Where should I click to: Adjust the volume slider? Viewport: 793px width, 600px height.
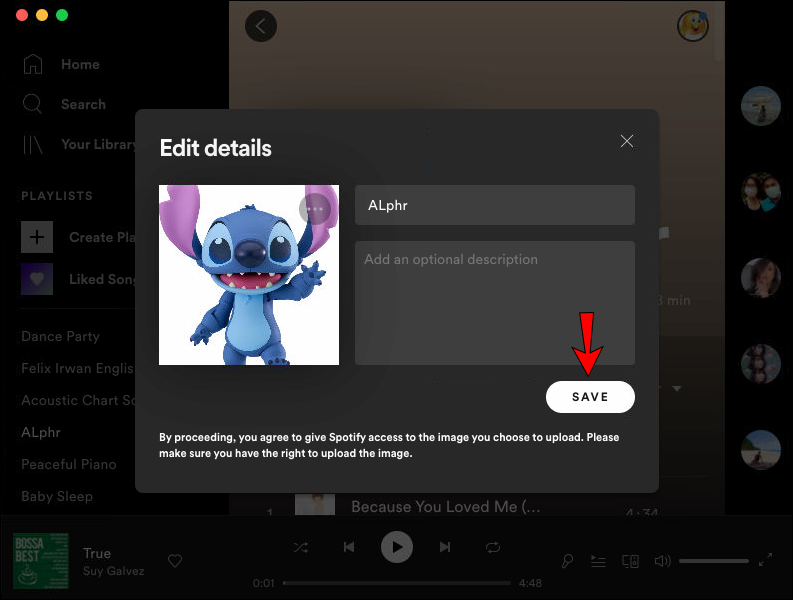pos(714,561)
